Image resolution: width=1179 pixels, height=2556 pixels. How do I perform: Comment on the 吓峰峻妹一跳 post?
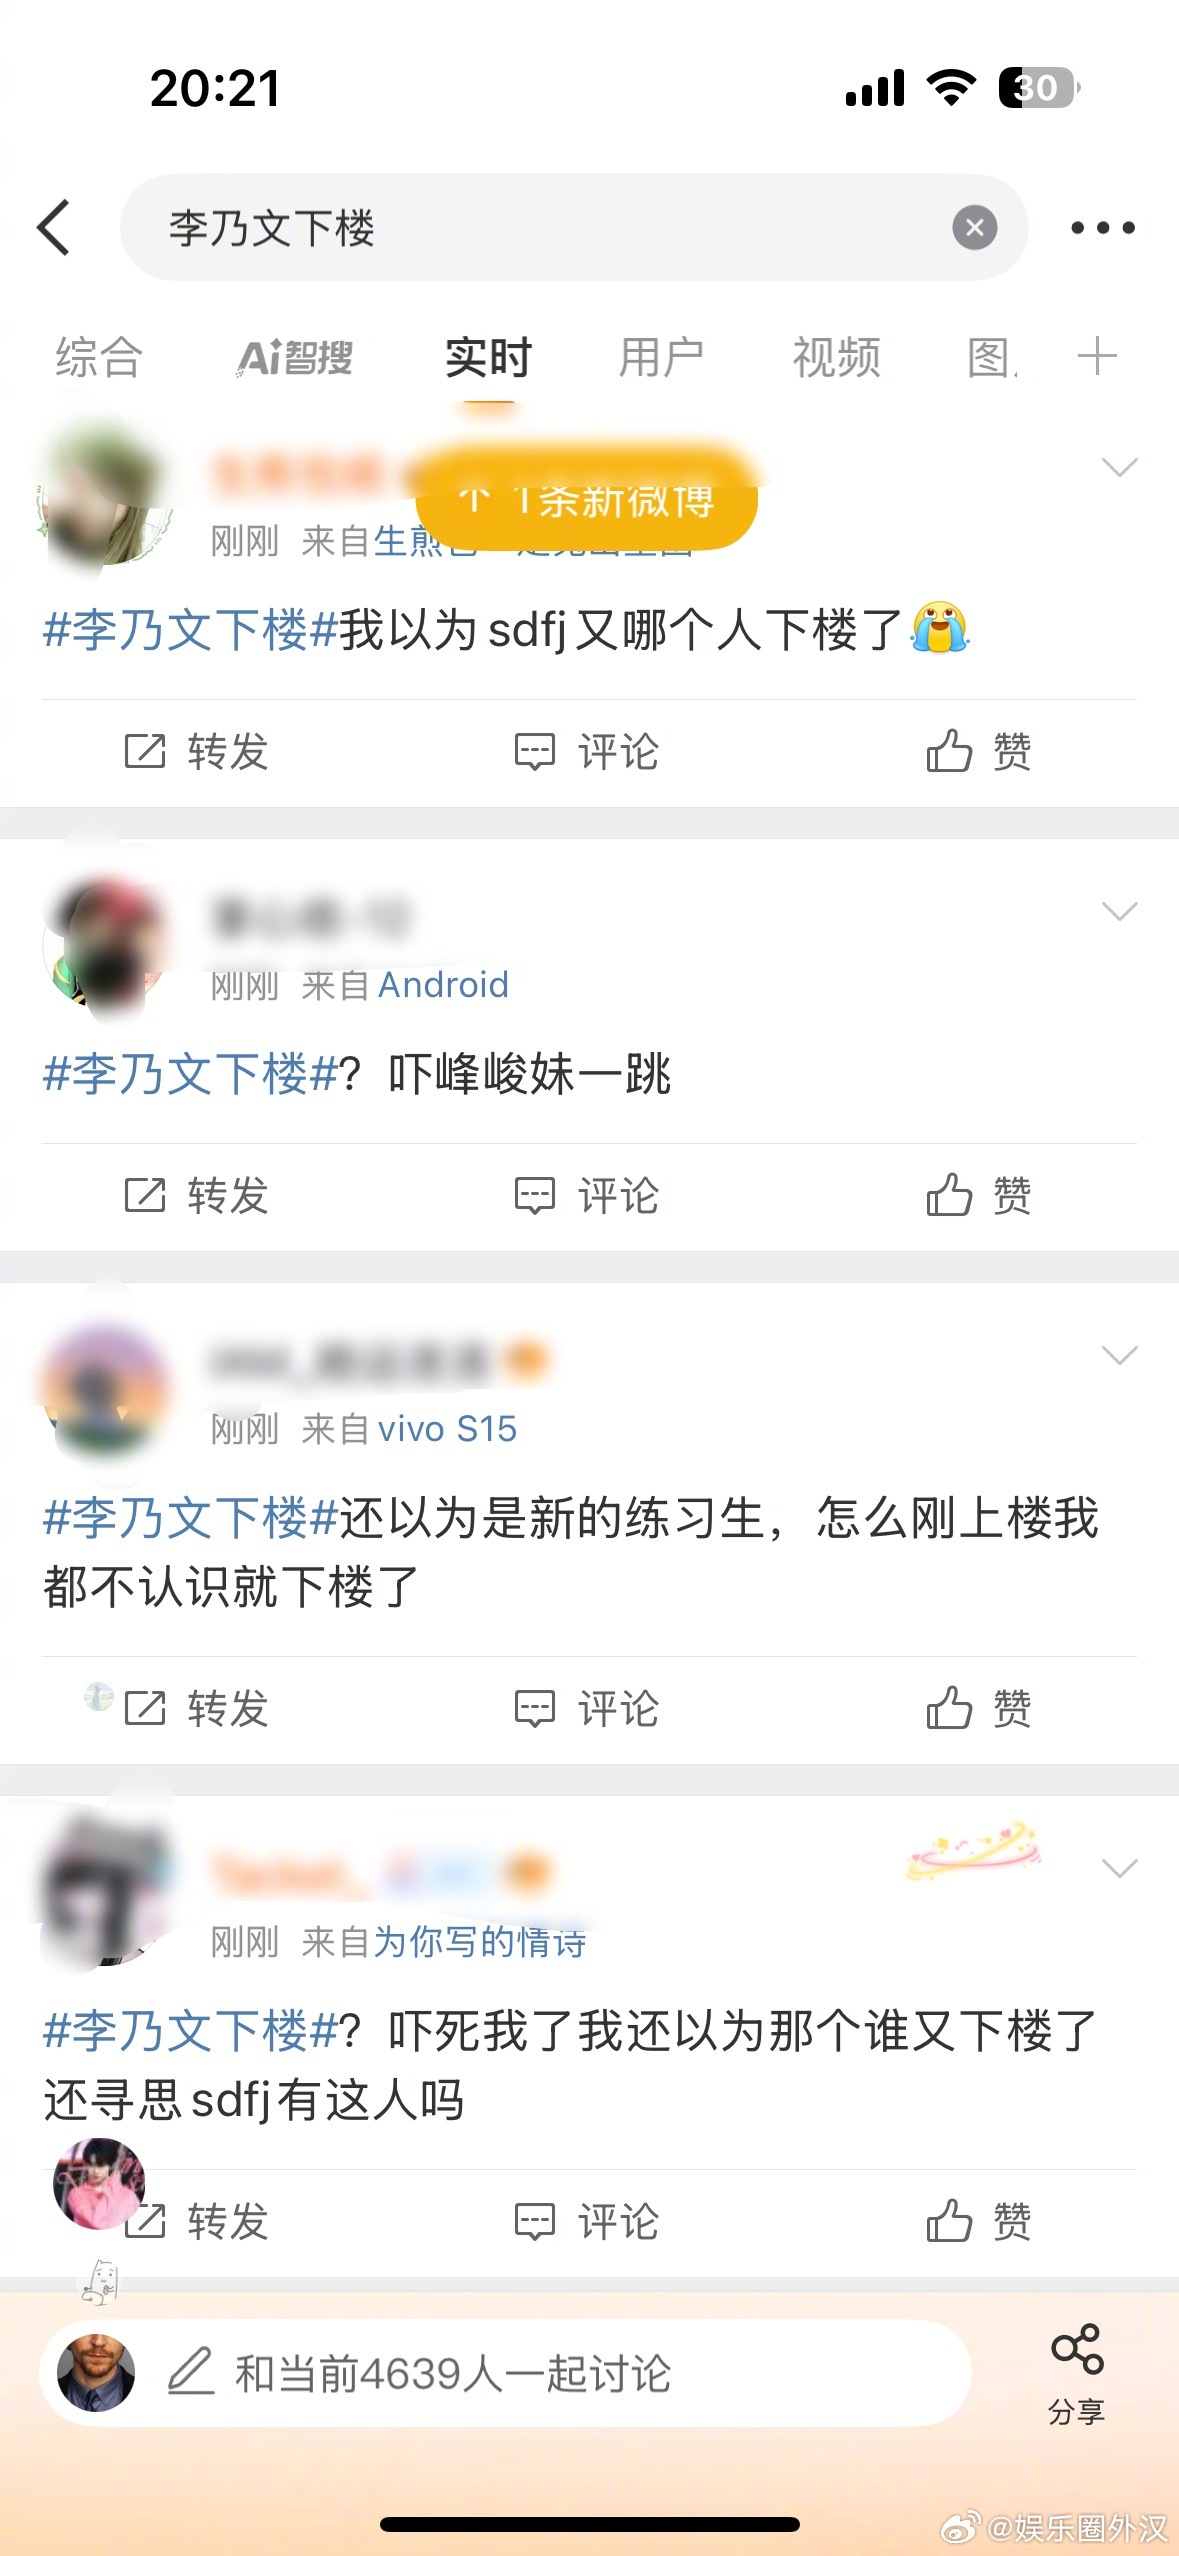click(x=586, y=1195)
